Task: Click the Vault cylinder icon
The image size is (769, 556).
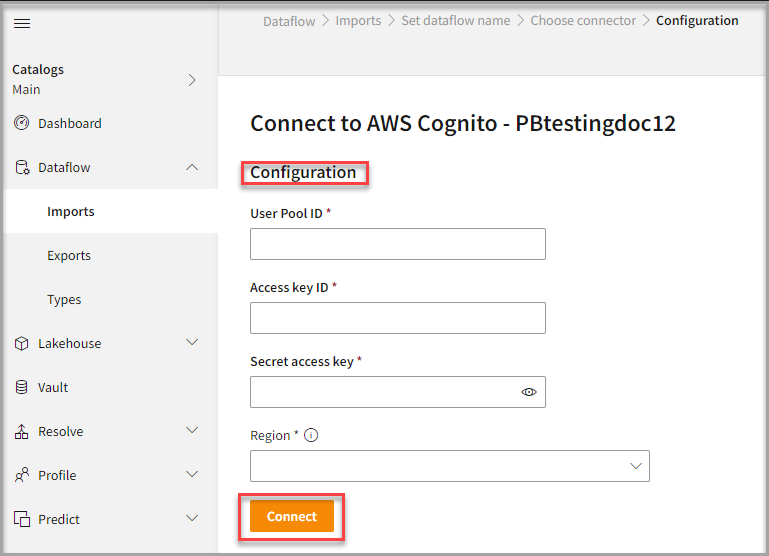Action: point(22,387)
